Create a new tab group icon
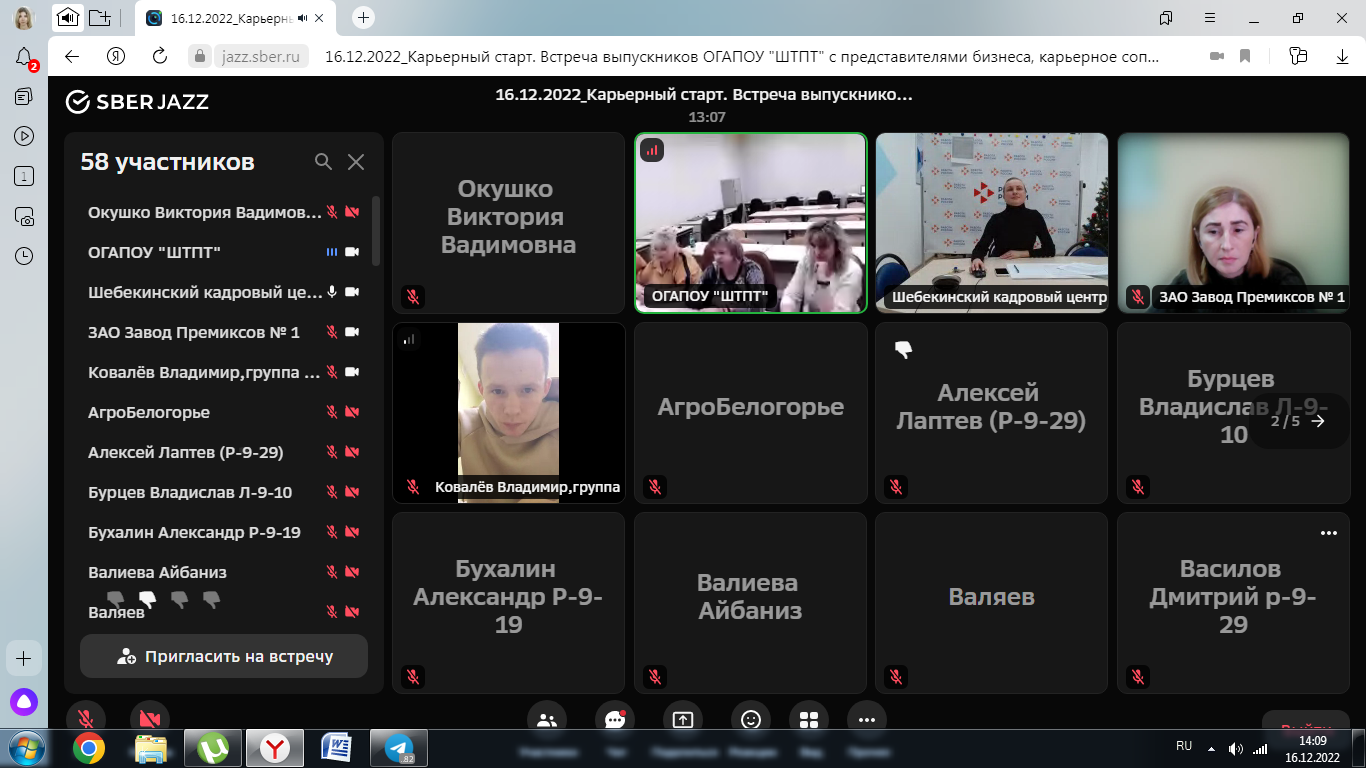Screen dimensions: 1366x768 pyautogui.click(x=99, y=17)
